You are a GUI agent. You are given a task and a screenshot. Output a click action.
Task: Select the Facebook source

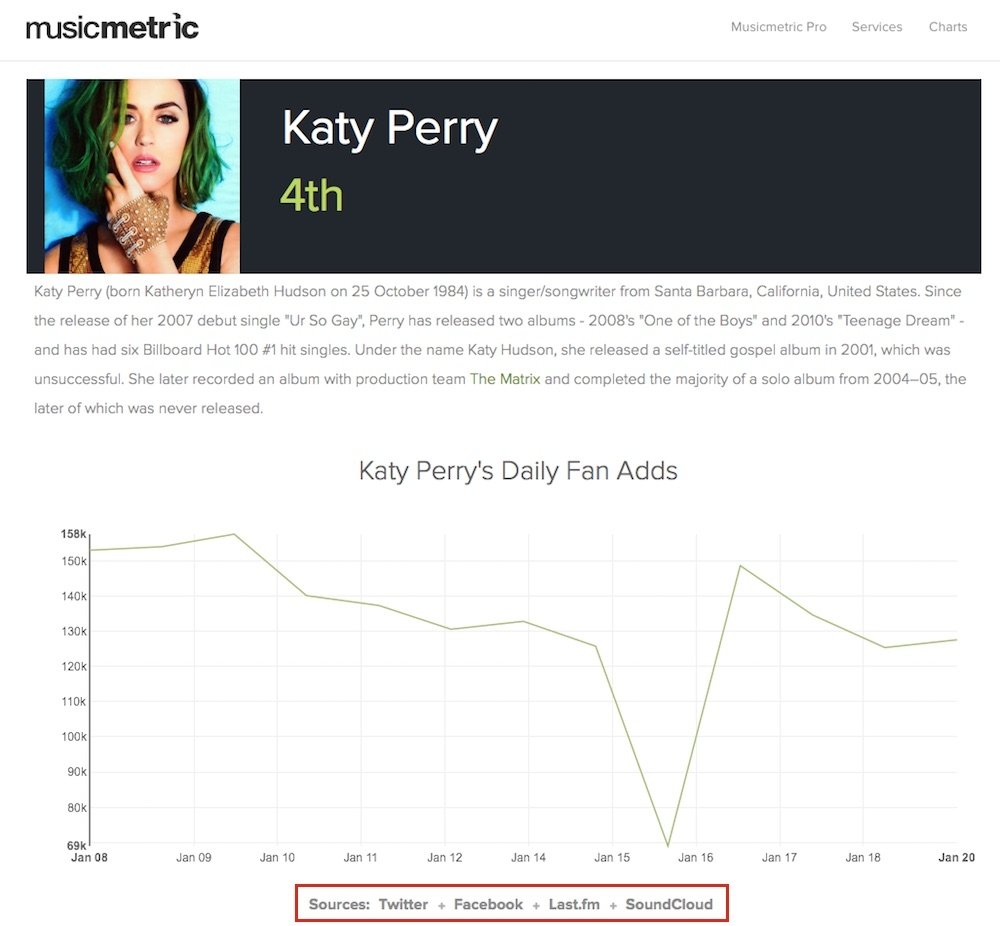pyautogui.click(x=488, y=904)
